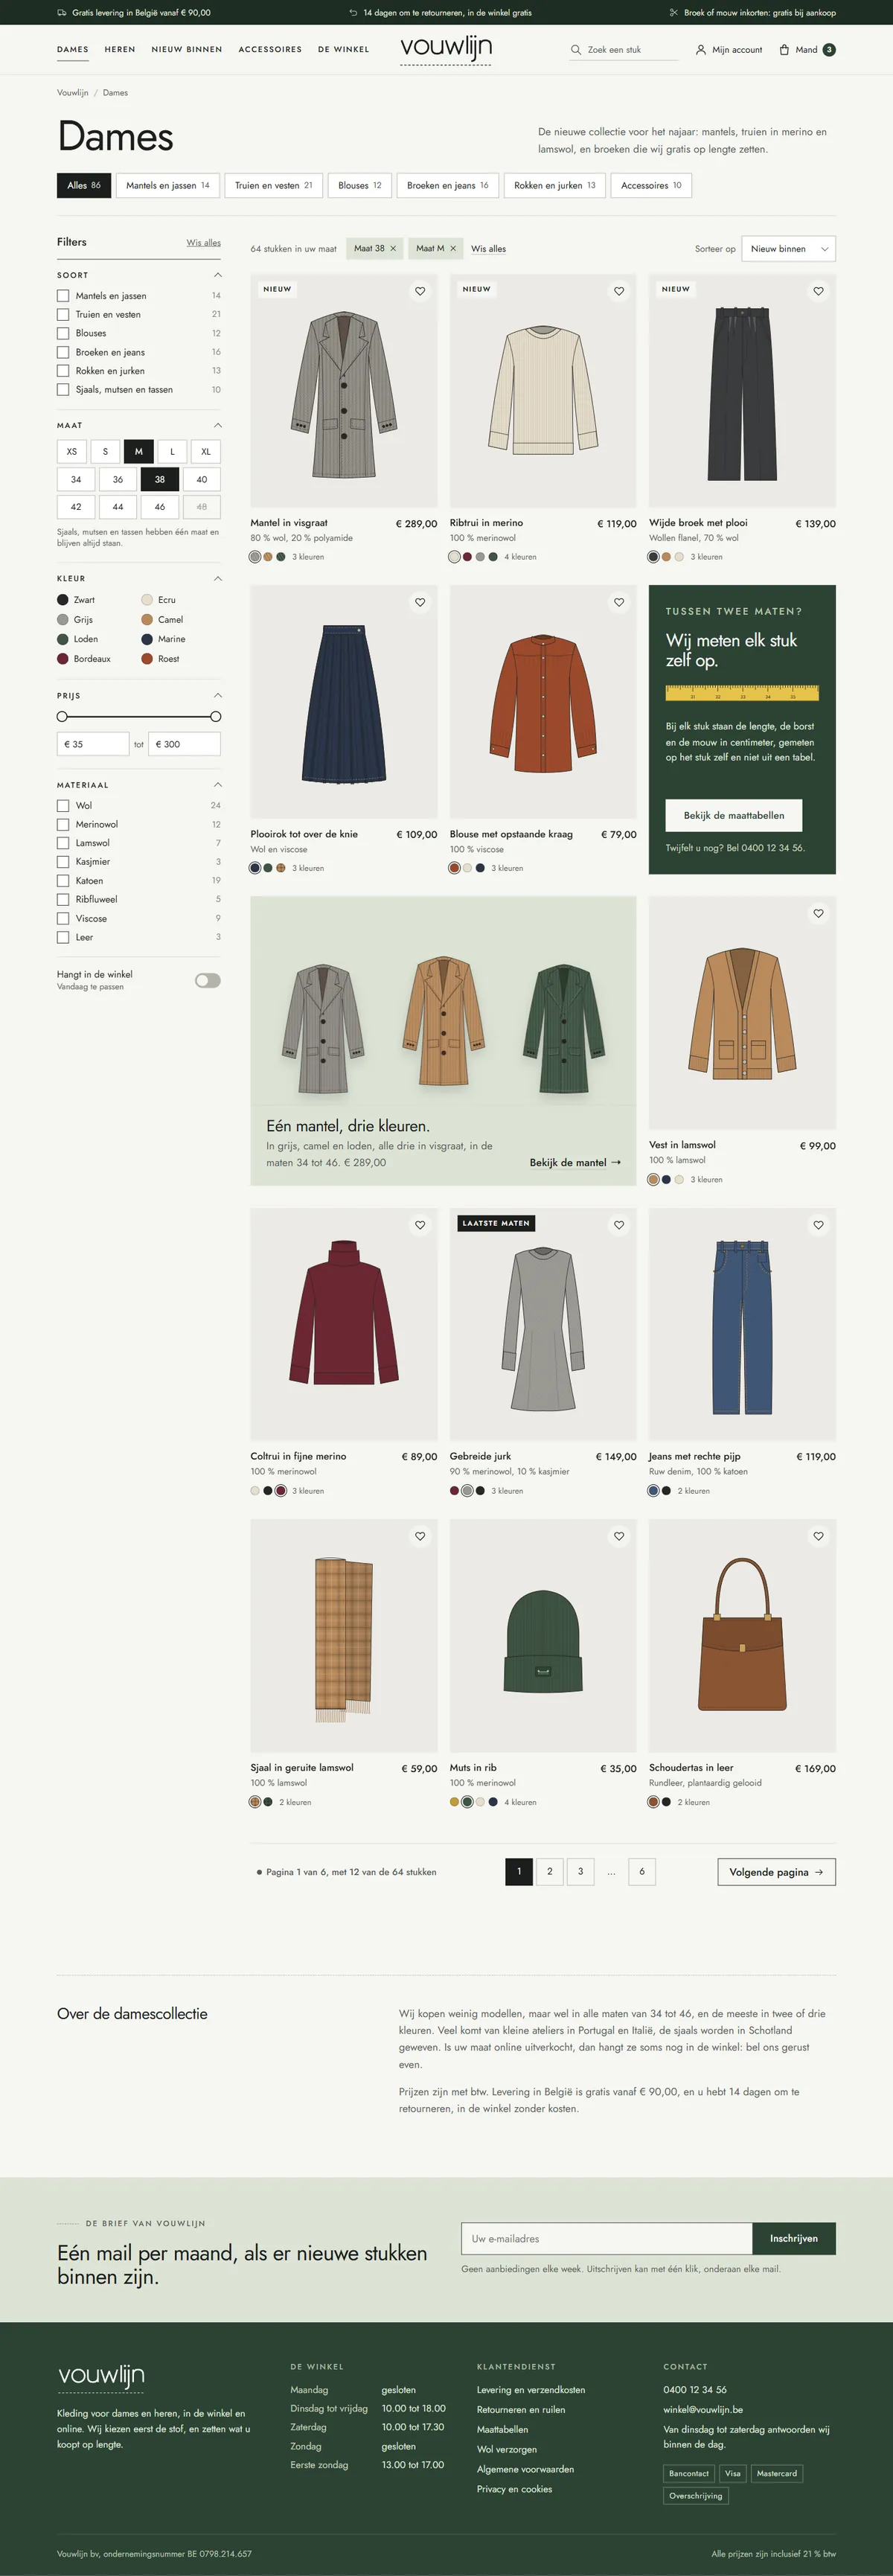Collapse the Maat filter section
This screenshot has width=893, height=2576.
pyautogui.click(x=217, y=425)
